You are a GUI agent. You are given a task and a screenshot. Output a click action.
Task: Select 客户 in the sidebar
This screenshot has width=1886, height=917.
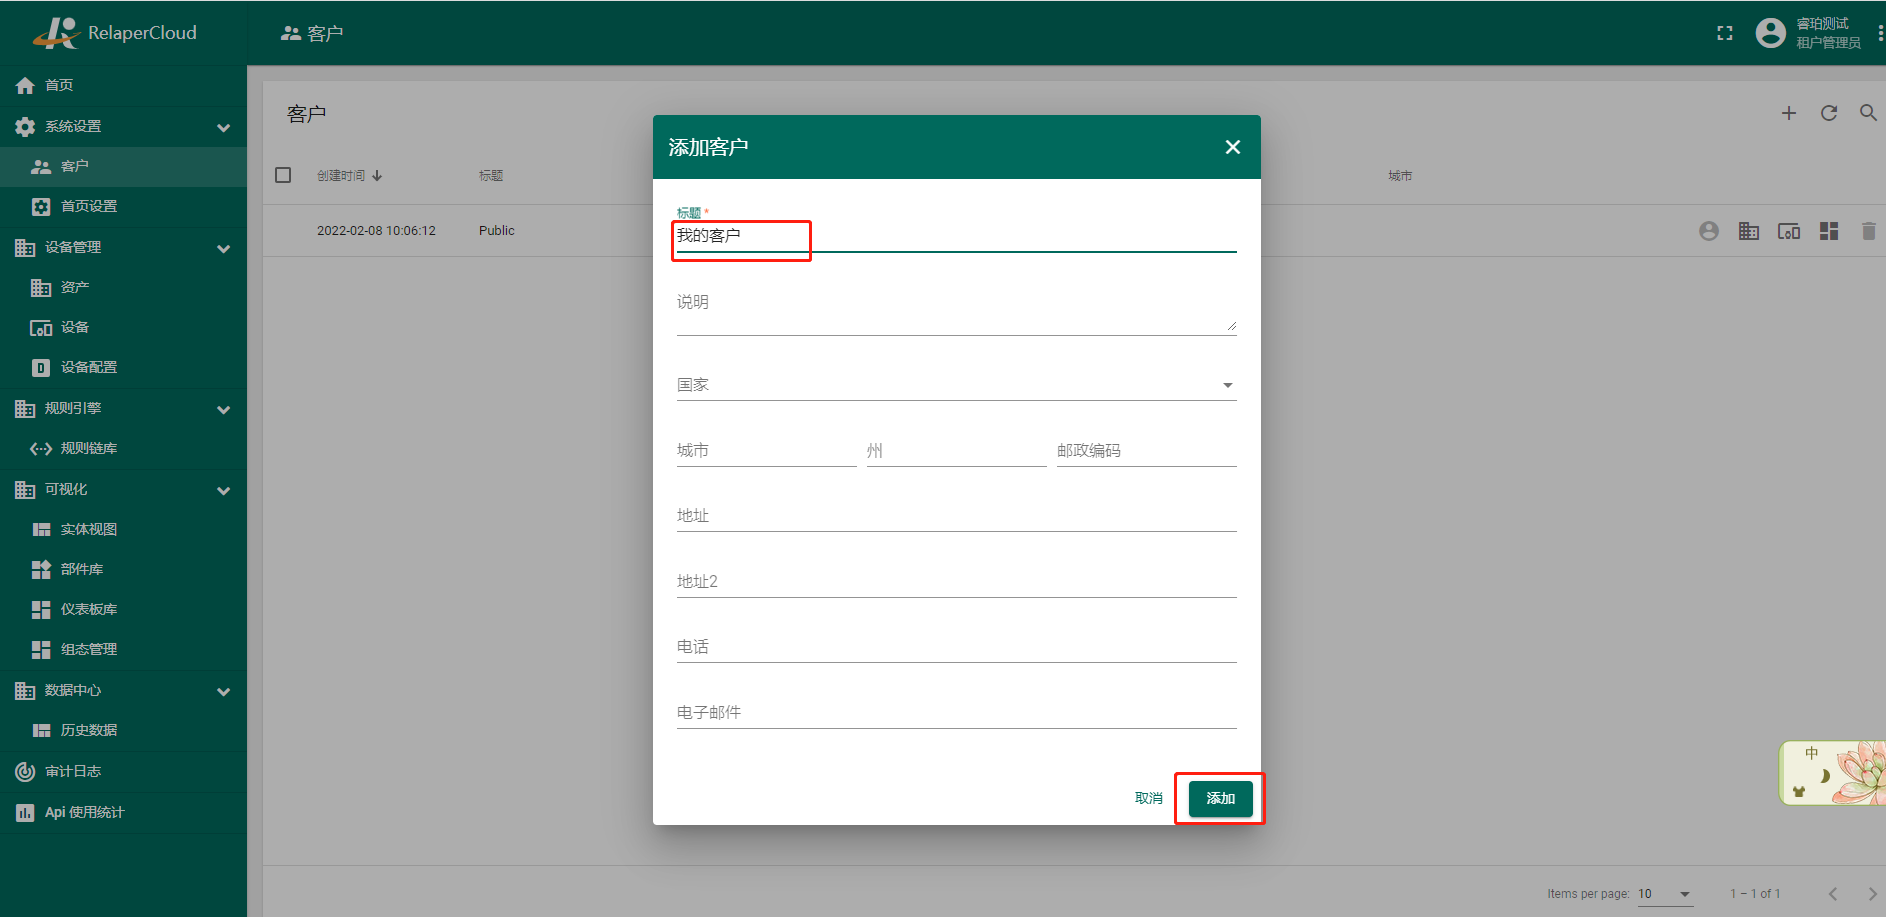pos(123,167)
